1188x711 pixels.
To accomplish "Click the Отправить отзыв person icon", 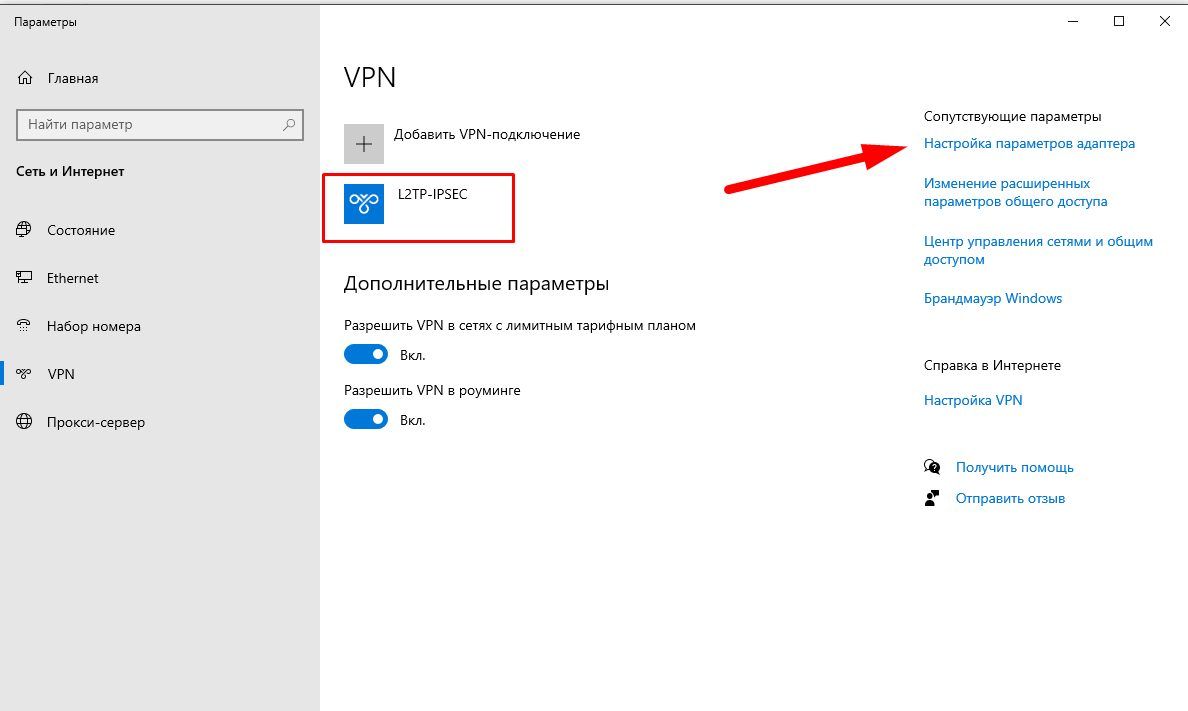I will tap(932, 498).
